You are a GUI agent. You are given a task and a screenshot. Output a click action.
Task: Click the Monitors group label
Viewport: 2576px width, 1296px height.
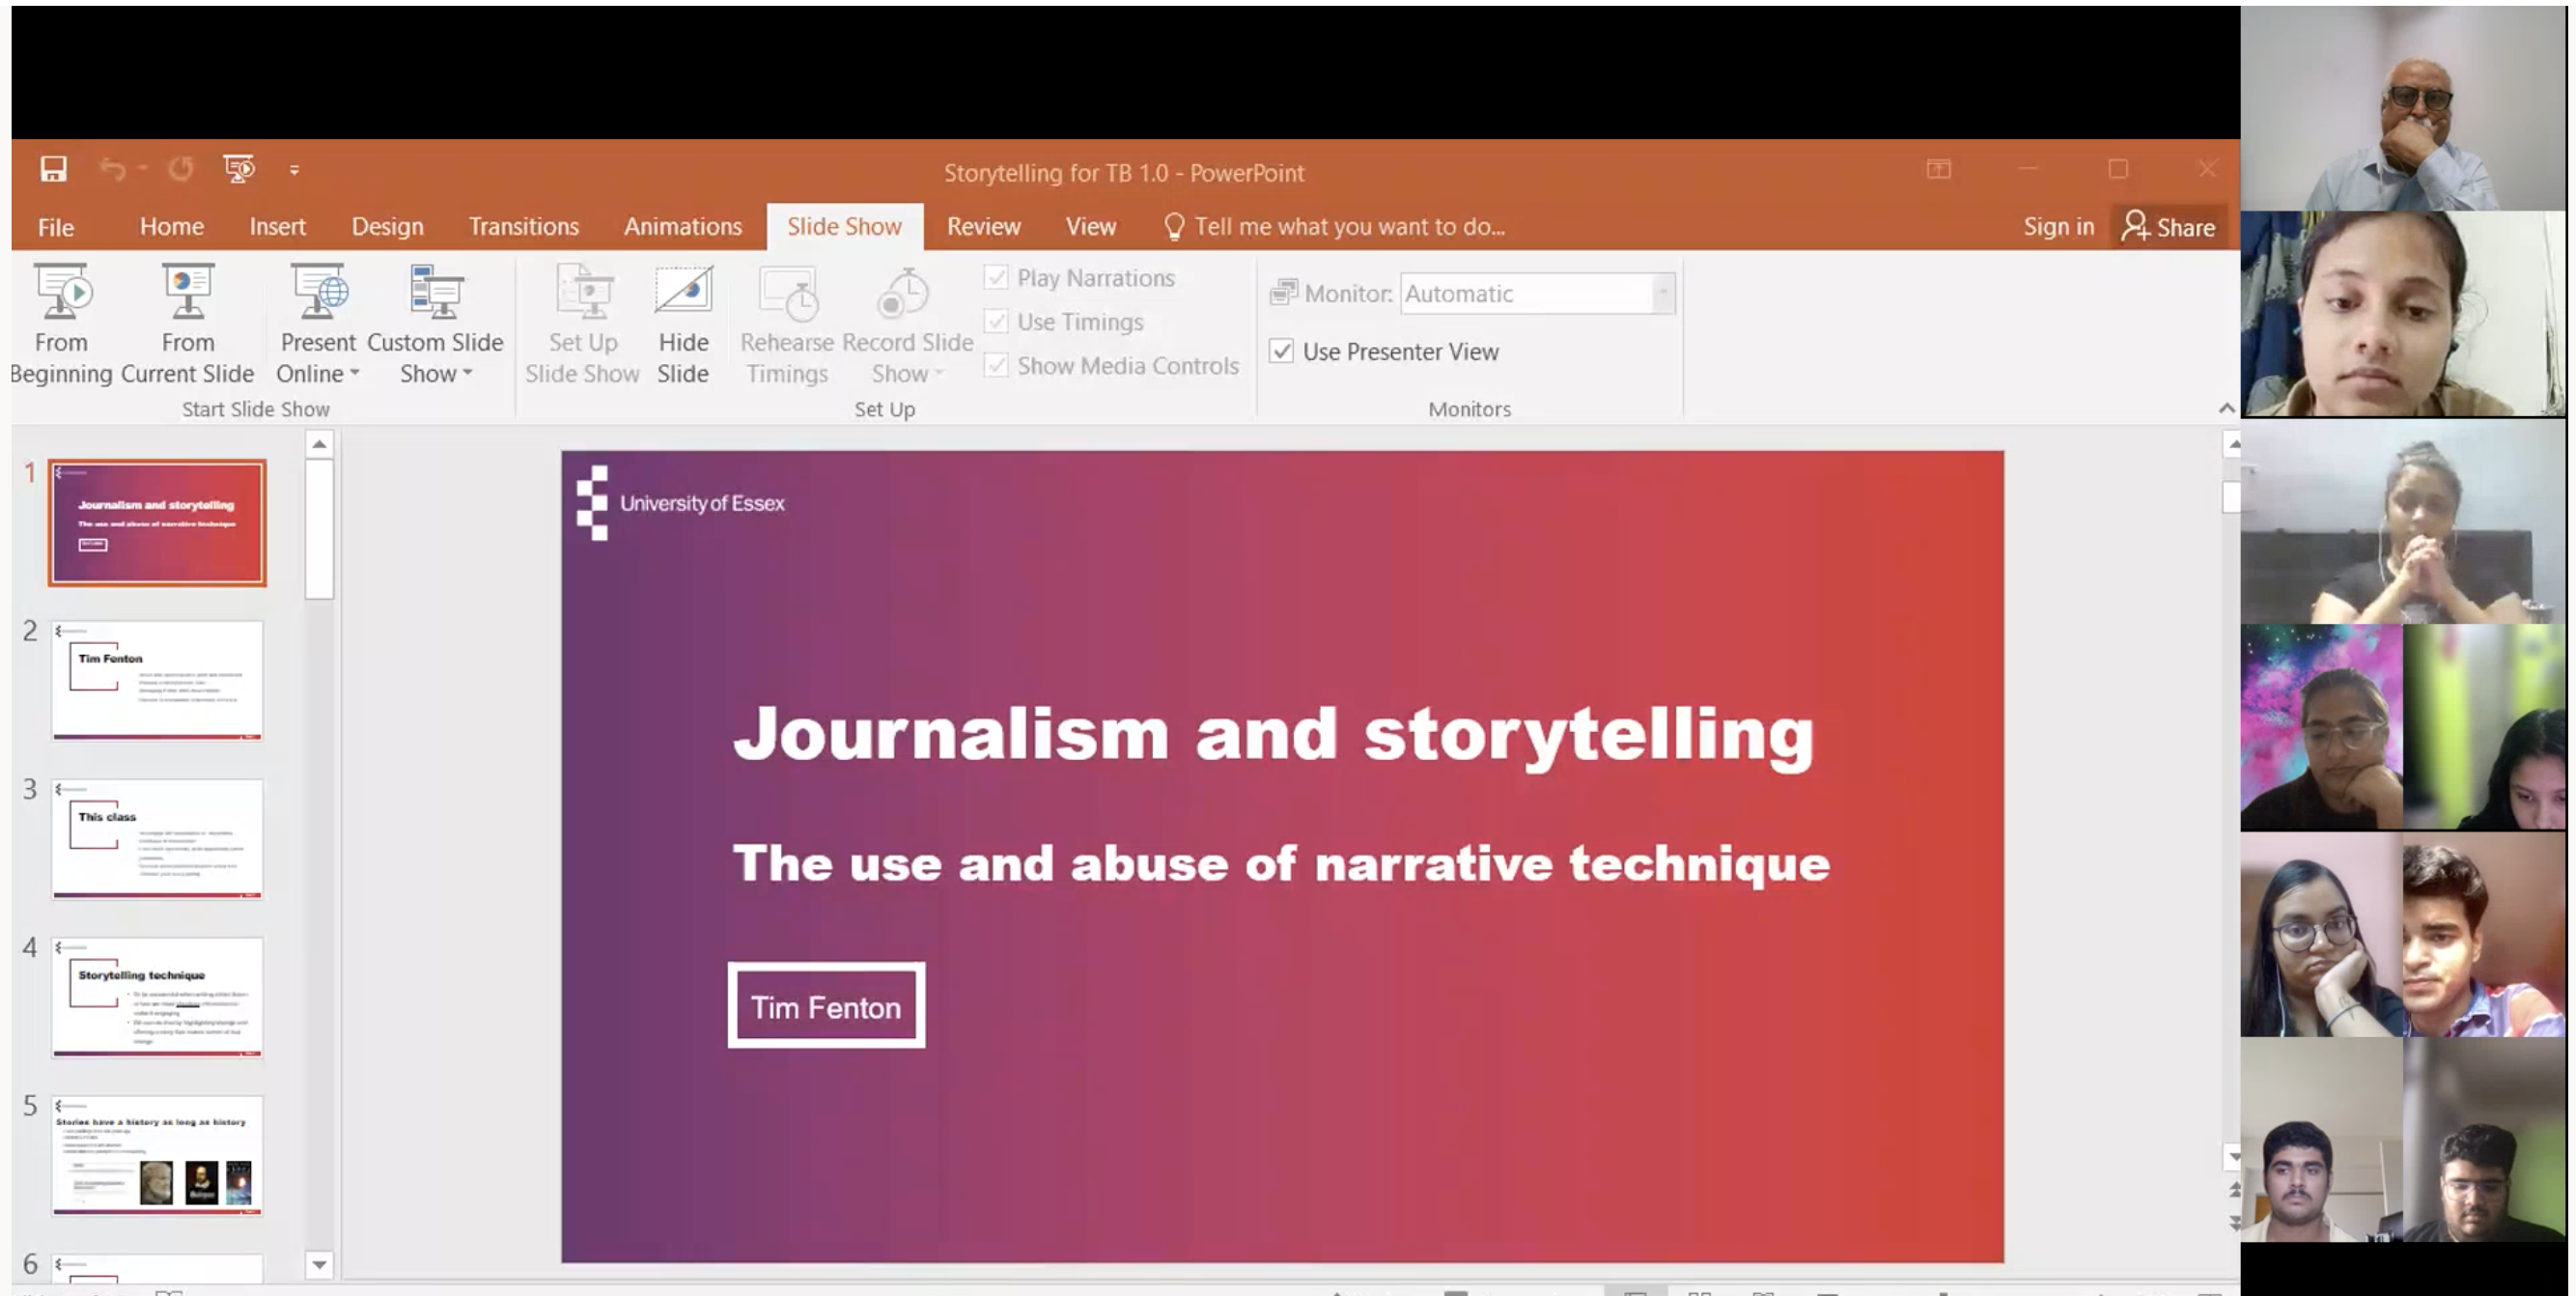click(1469, 409)
